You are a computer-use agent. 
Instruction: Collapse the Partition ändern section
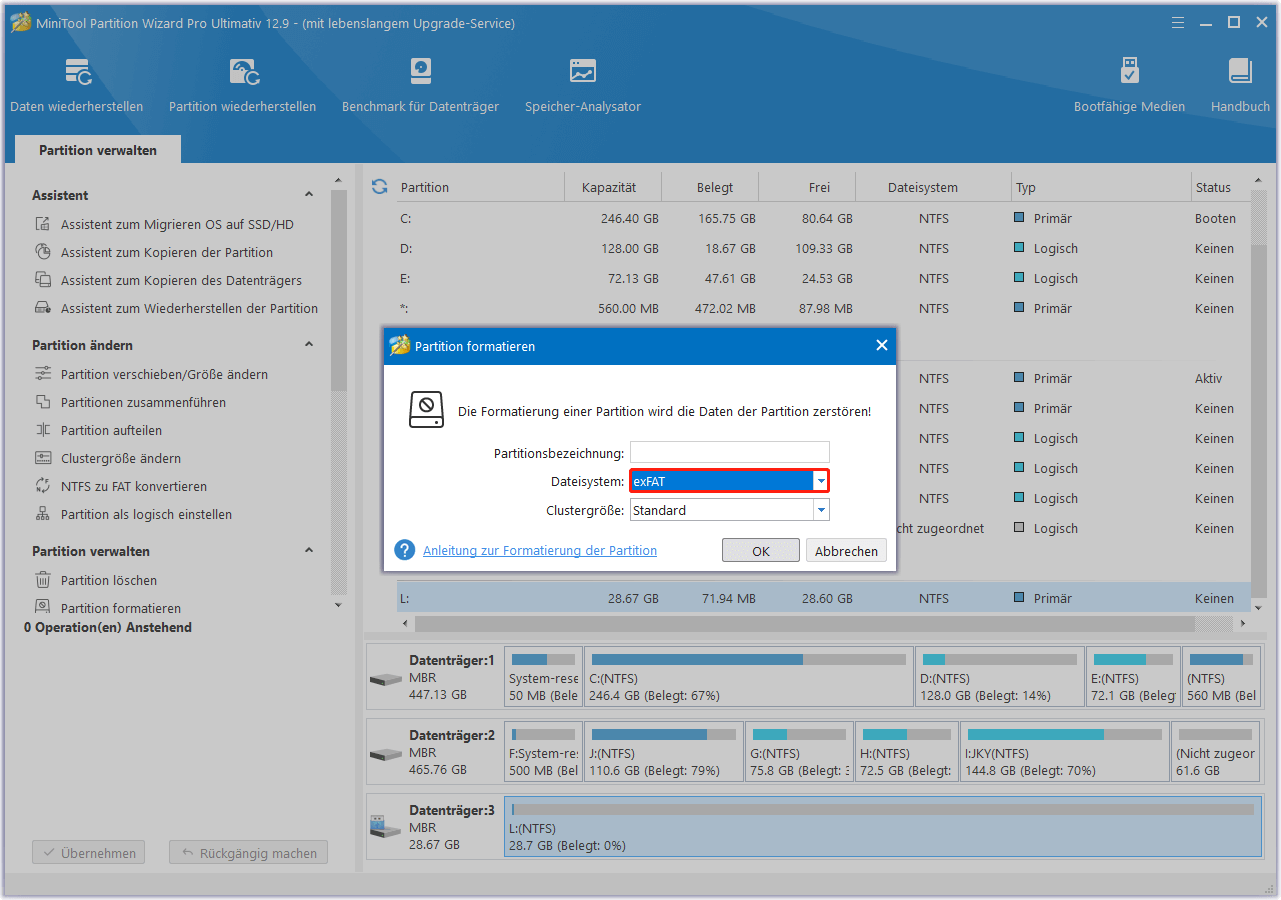click(309, 345)
